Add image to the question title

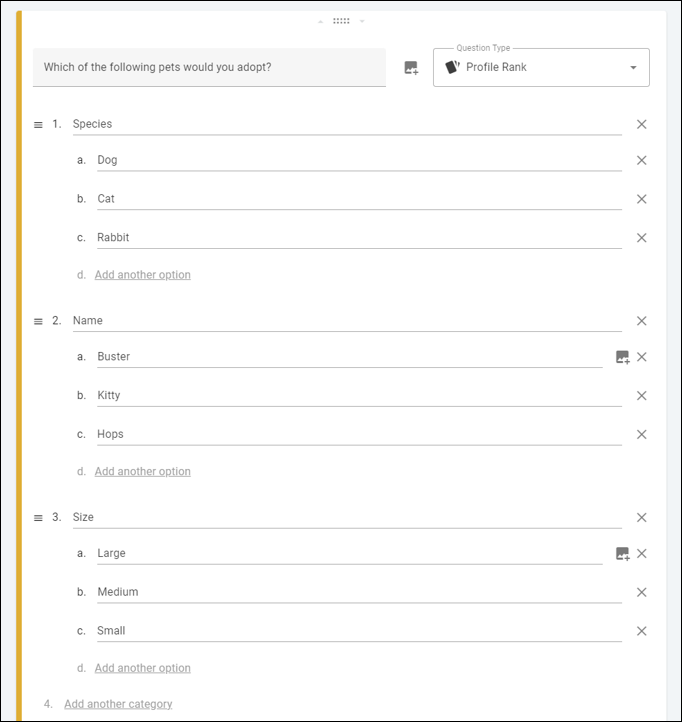pos(411,68)
